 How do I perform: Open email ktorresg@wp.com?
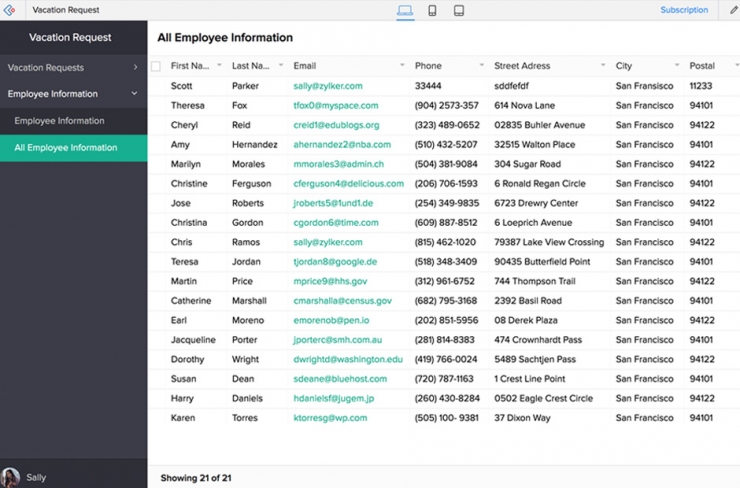pos(330,418)
